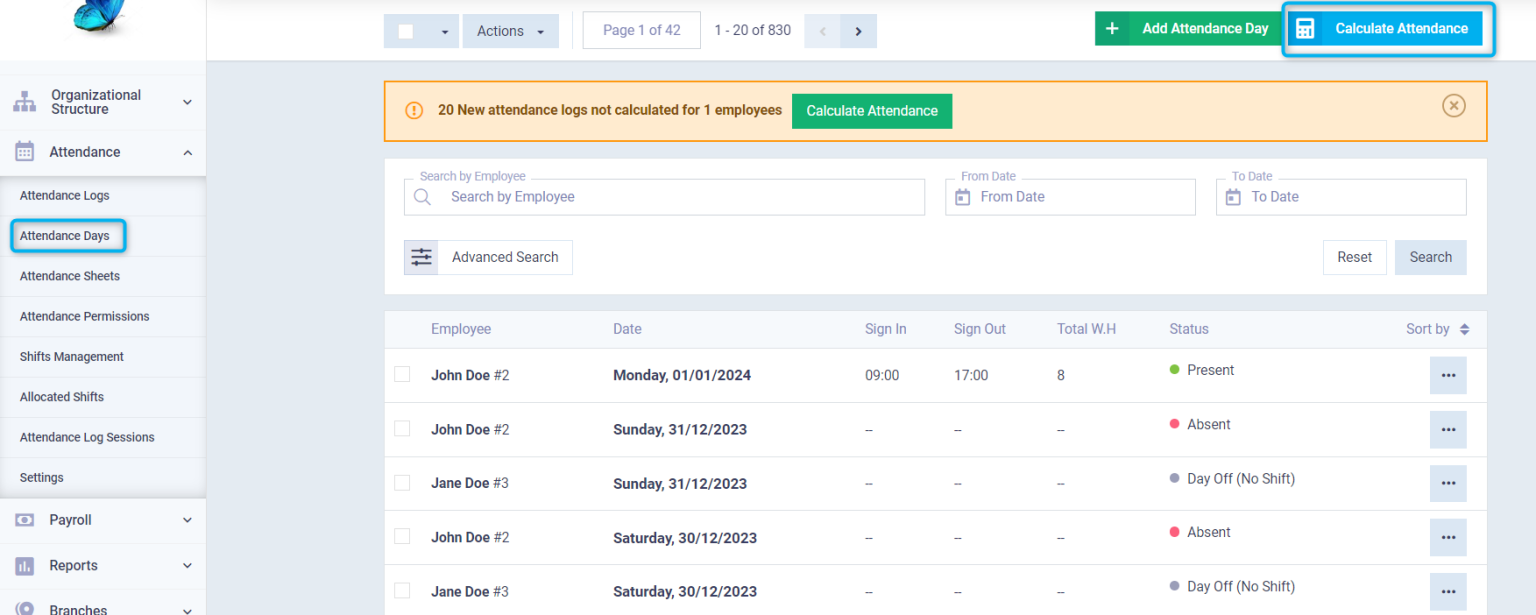
Task: Open the Sort by dropdown
Action: tap(1437, 329)
